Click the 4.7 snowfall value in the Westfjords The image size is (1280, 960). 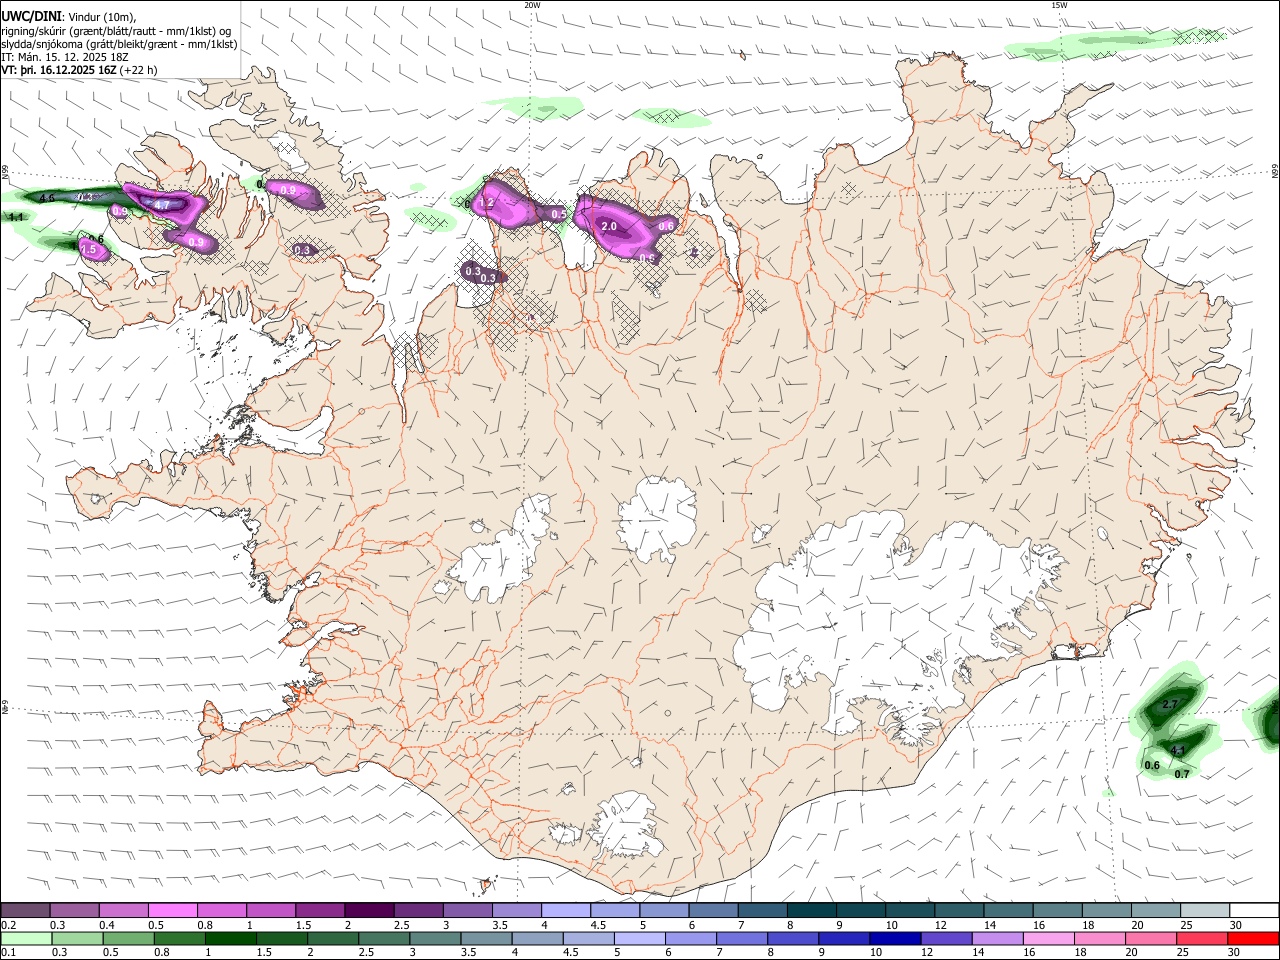tap(162, 205)
